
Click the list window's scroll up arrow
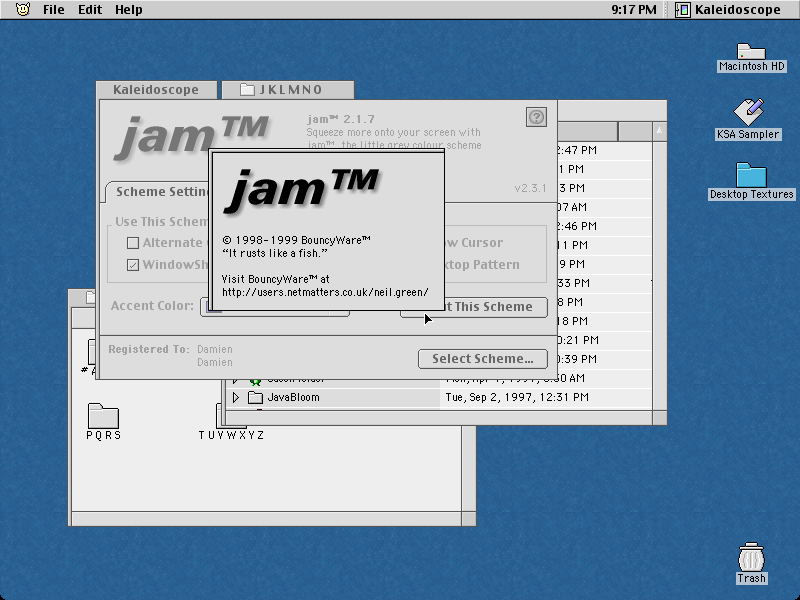(659, 131)
